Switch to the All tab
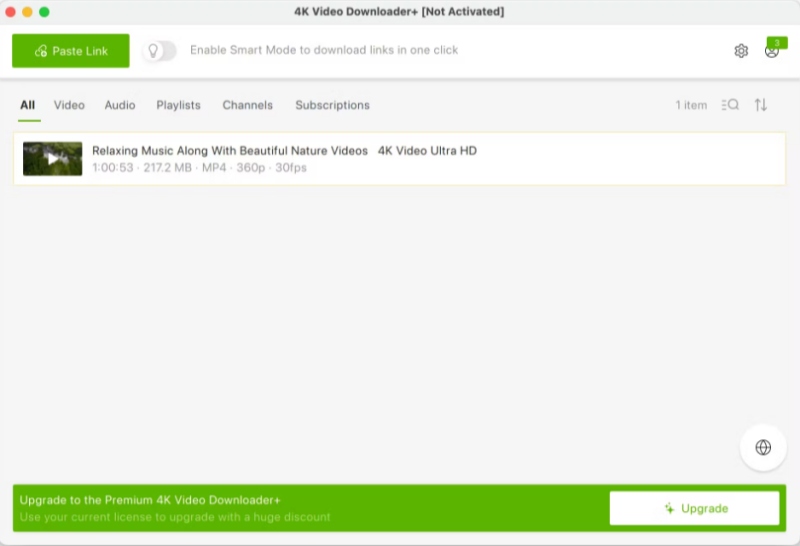 (28, 105)
